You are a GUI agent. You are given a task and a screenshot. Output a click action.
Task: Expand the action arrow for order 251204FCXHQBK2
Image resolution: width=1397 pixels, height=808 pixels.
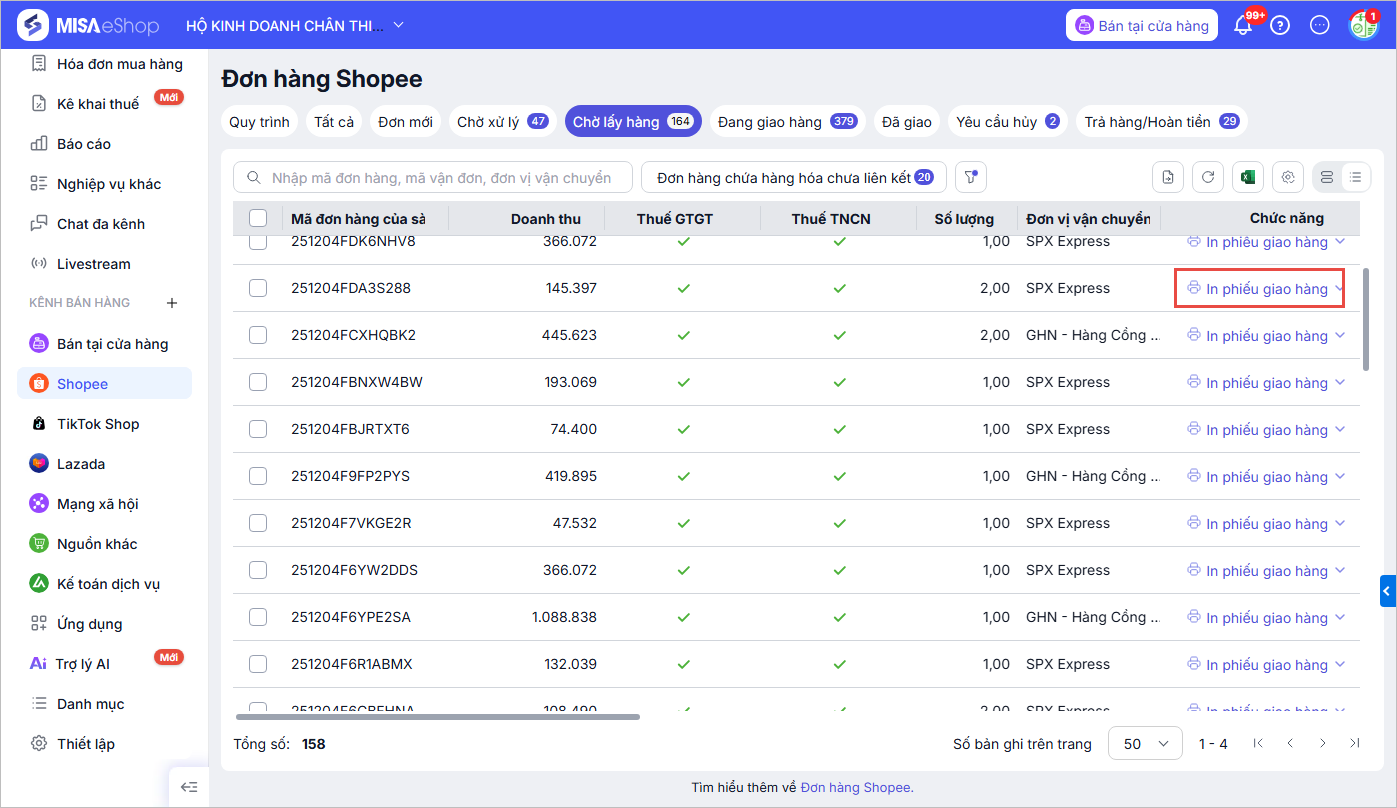(x=1341, y=336)
